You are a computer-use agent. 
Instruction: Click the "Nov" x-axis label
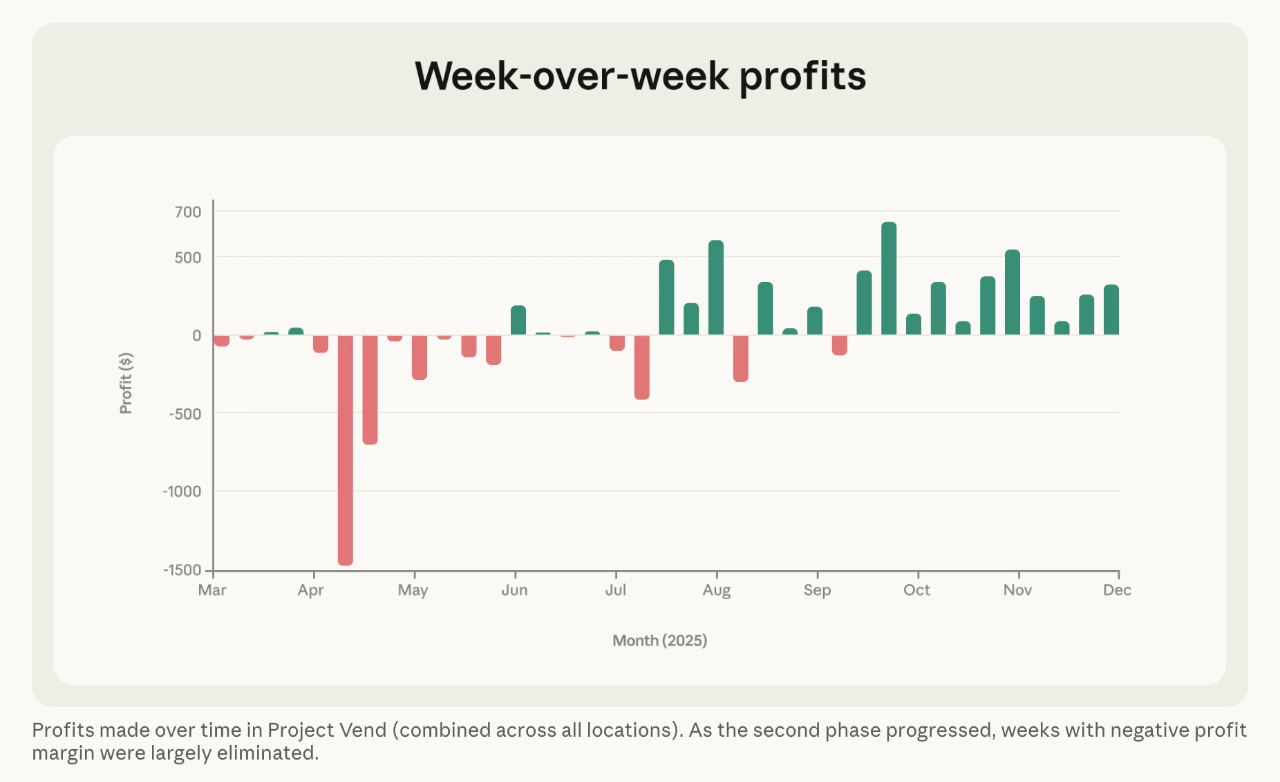(1018, 591)
